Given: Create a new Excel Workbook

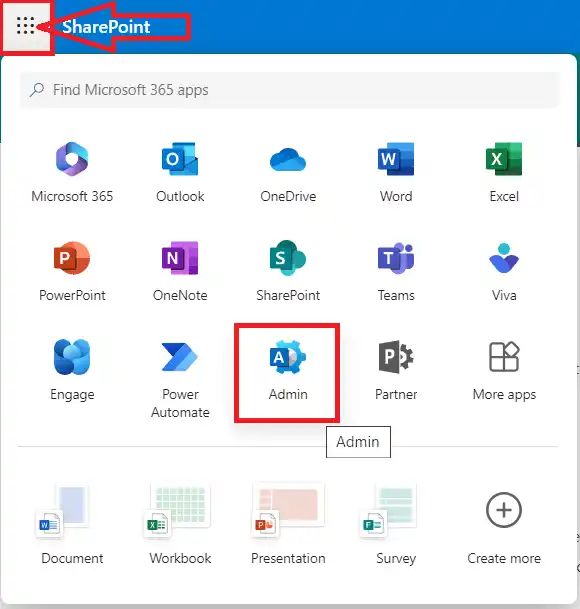Looking at the screenshot, I should (x=180, y=525).
